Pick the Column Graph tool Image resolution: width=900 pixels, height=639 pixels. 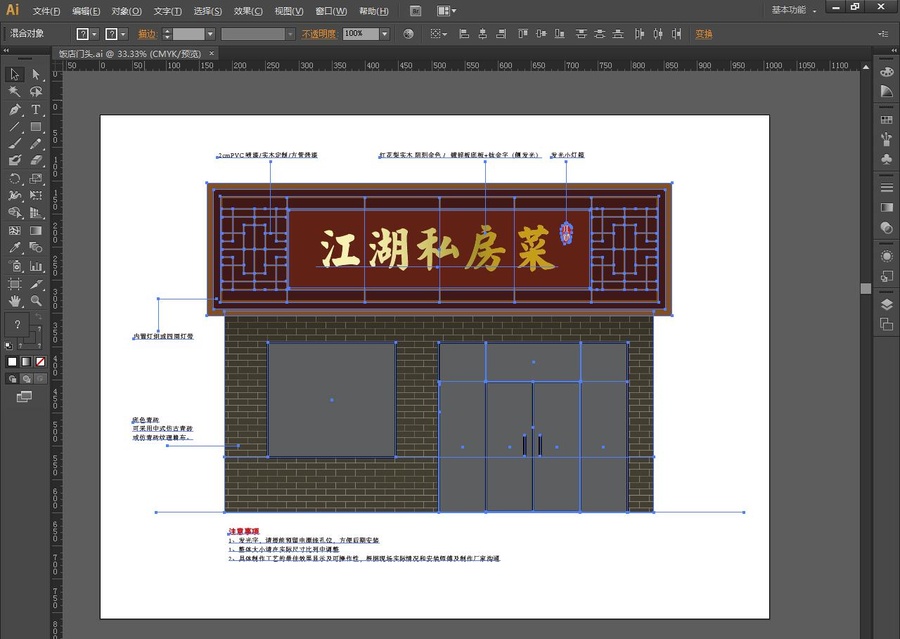tap(36, 266)
